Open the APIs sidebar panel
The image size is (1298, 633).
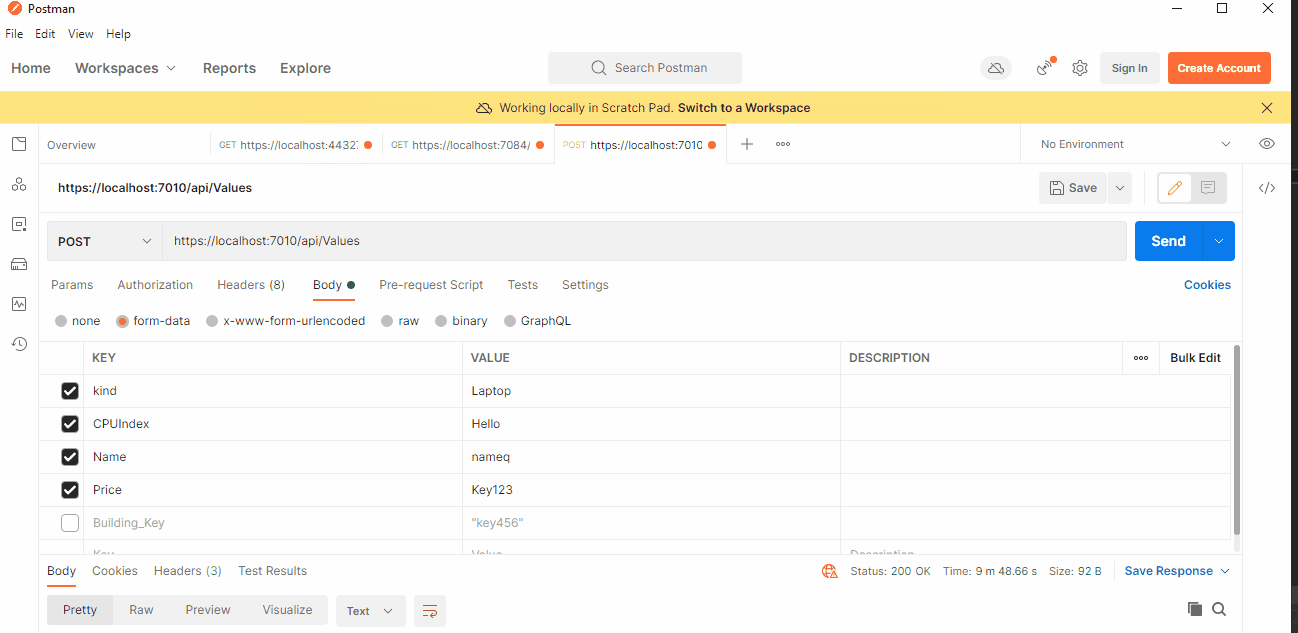[18, 184]
